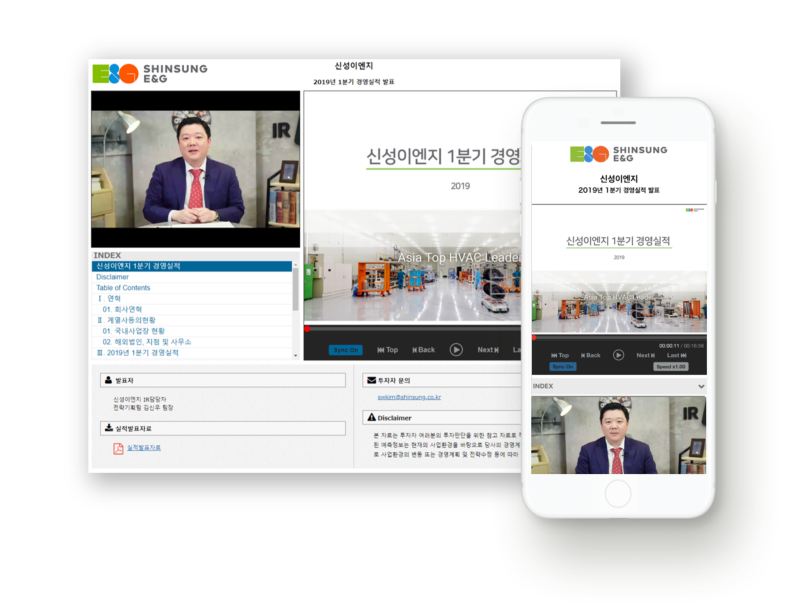The height and width of the screenshot is (614, 803).
Task: Seek on the phone player progress bar
Action: (x=619, y=337)
